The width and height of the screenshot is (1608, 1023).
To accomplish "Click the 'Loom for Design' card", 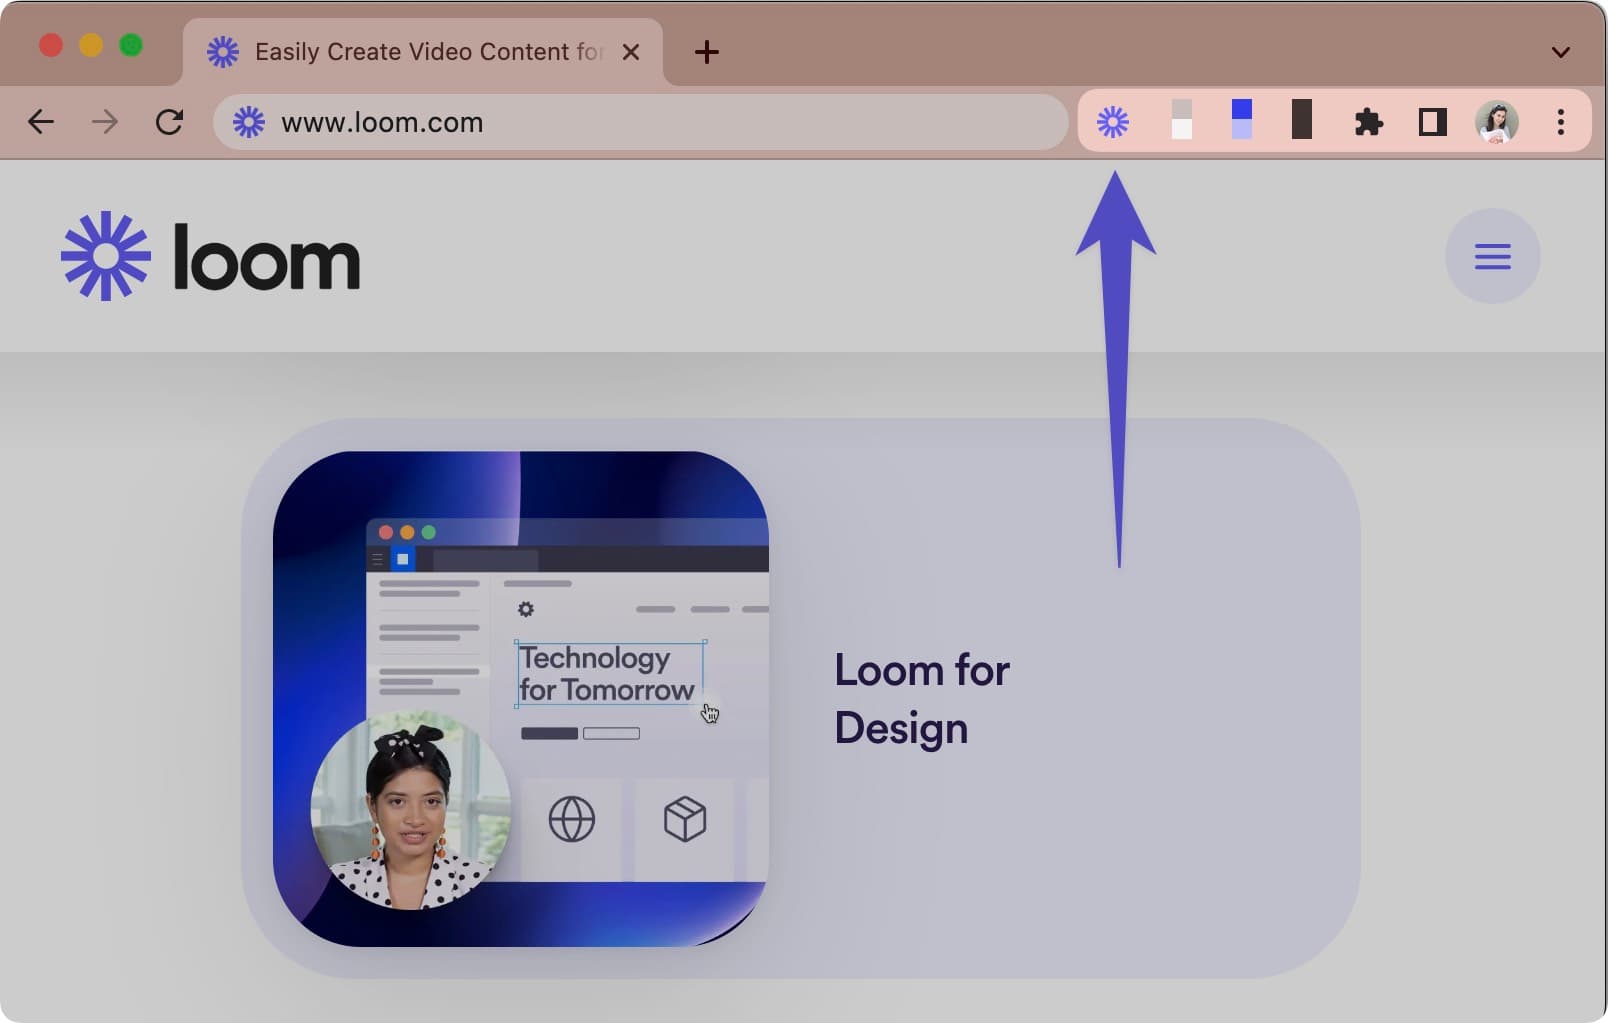I will click(920, 698).
